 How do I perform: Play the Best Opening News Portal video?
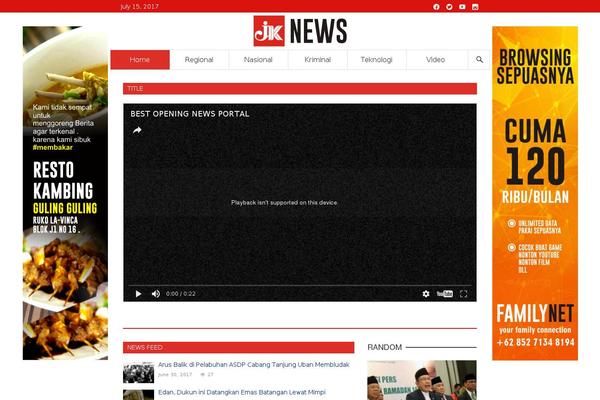click(138, 294)
